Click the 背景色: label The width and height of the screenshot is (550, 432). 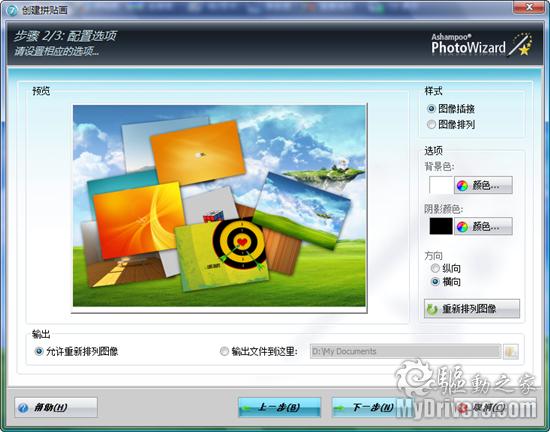click(x=439, y=166)
